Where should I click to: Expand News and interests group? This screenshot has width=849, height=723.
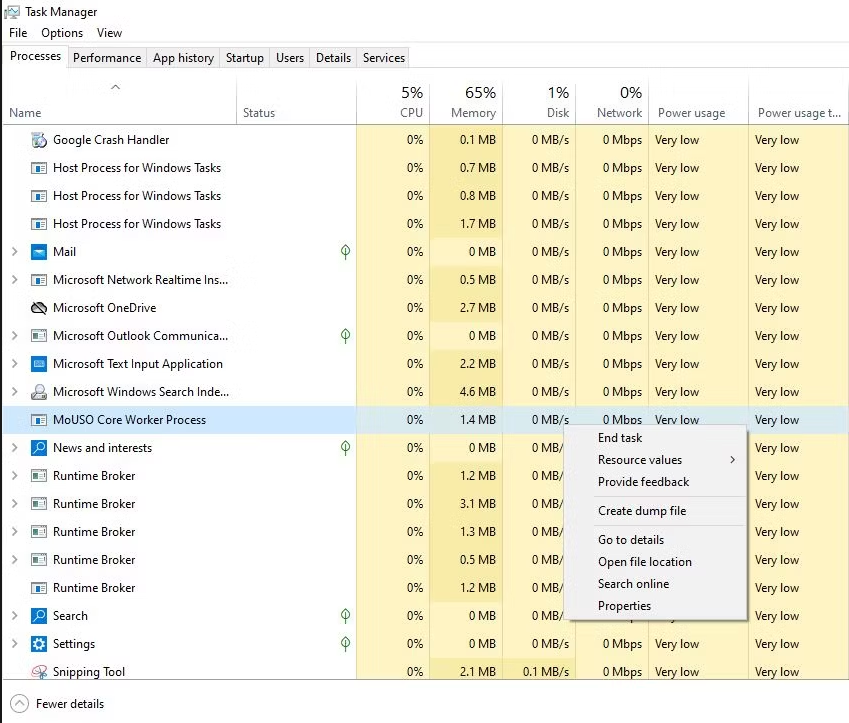15,448
